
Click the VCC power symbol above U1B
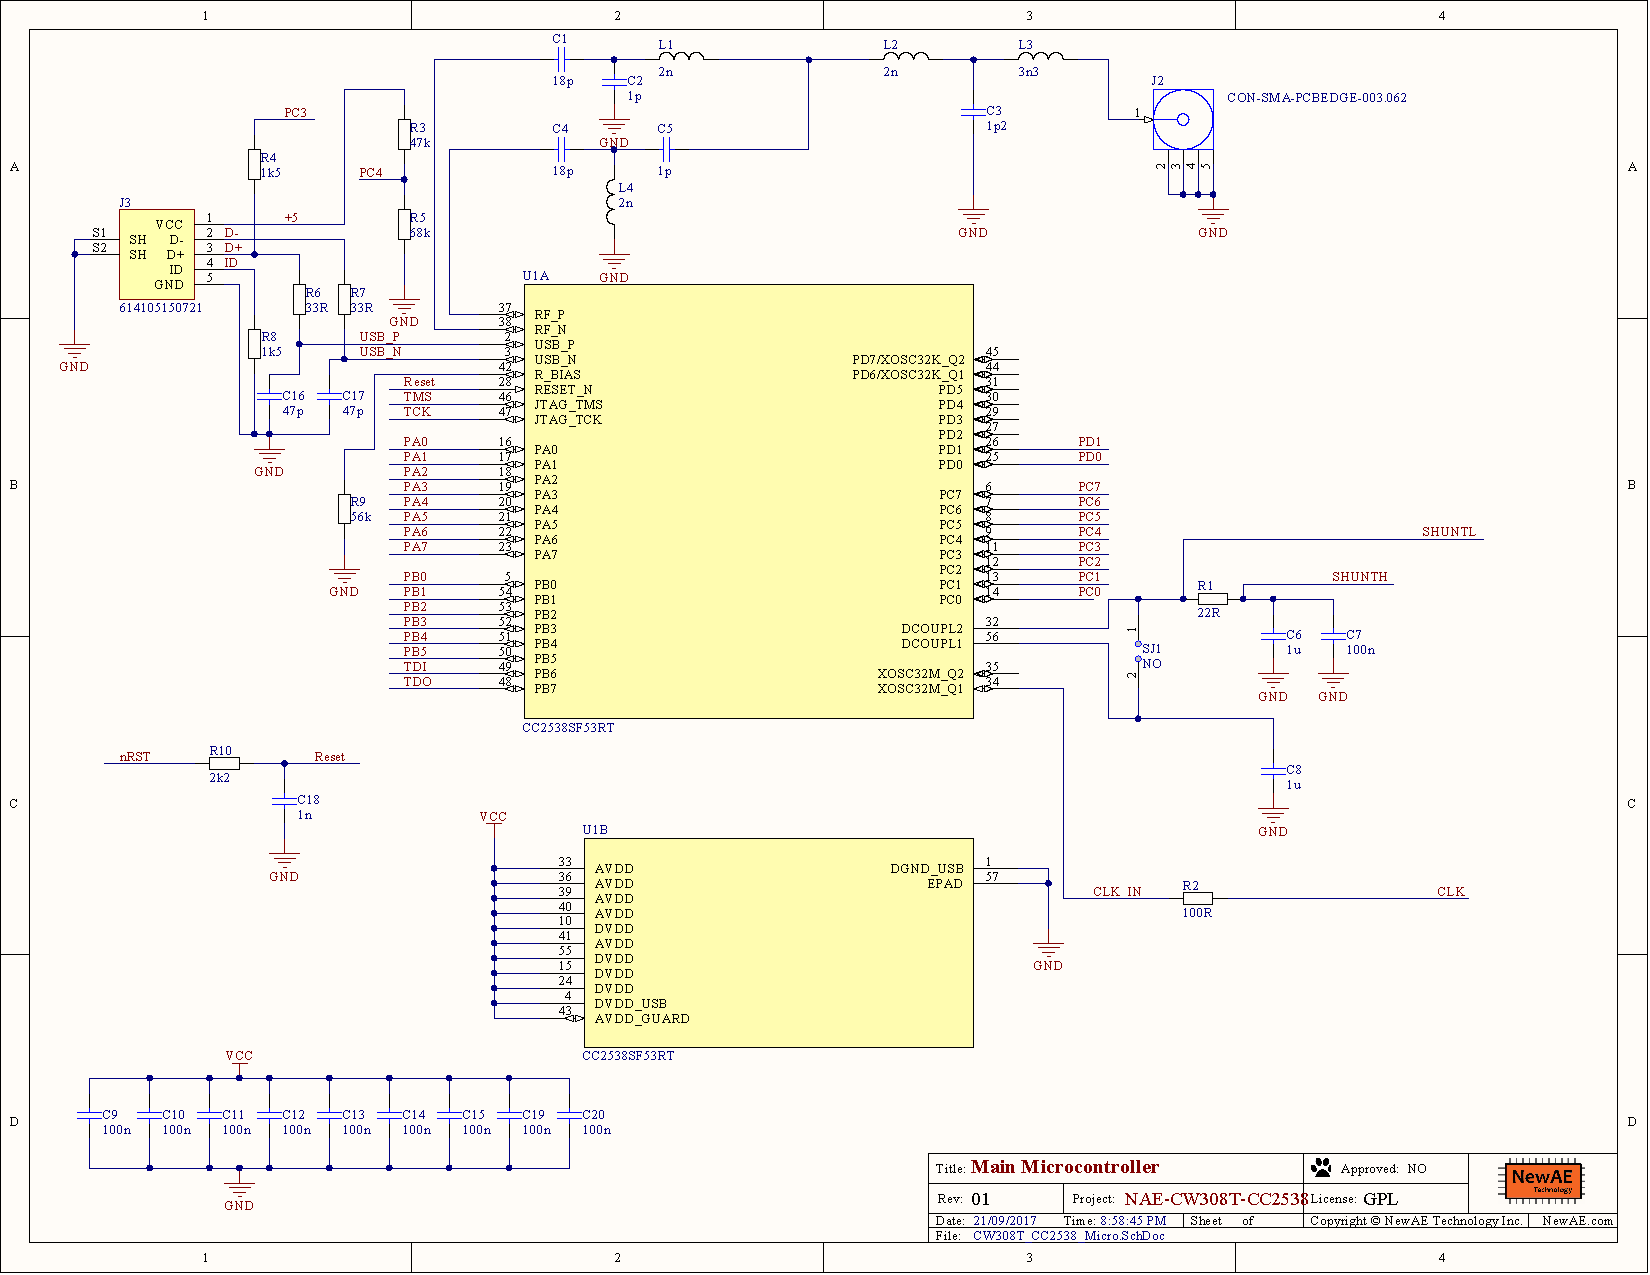click(x=493, y=826)
